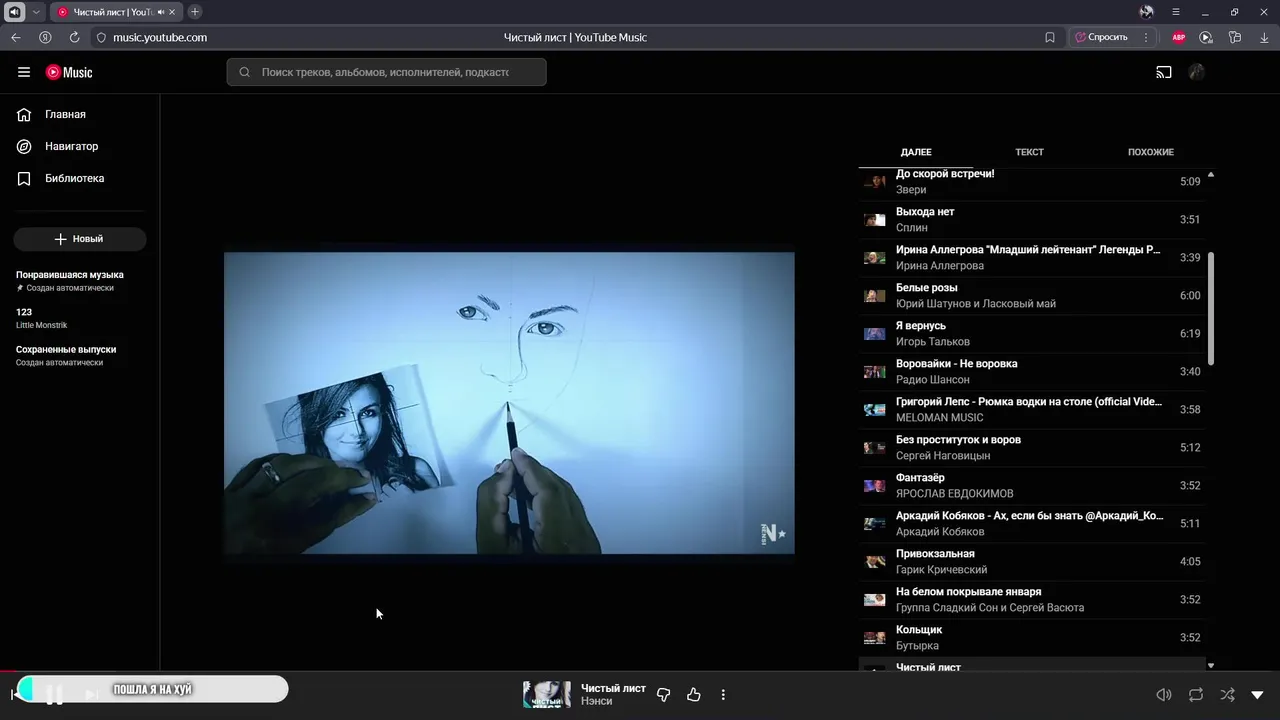Click the Спросить assistant button
1280x720 pixels.
click(x=1101, y=37)
